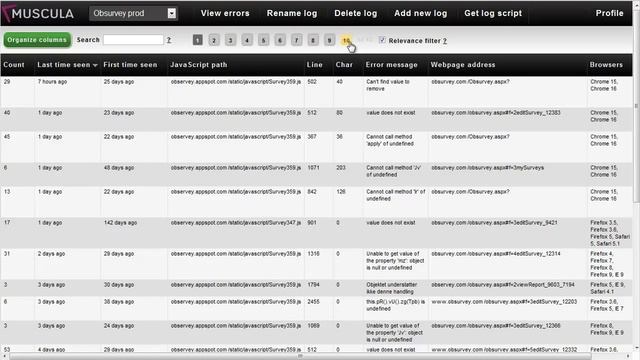
Task: Open the Search help question mark
Action: click(x=169, y=40)
